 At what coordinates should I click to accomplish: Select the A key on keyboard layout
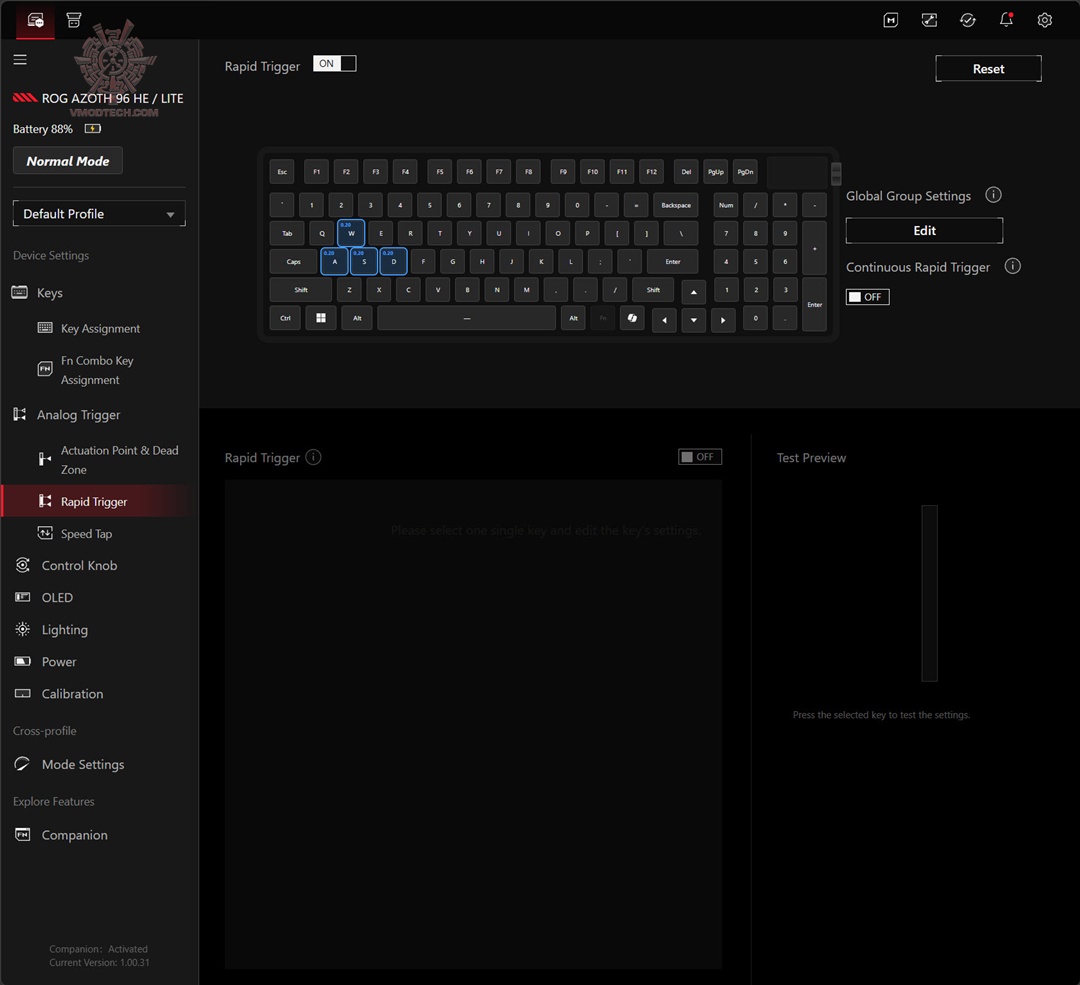(334, 261)
